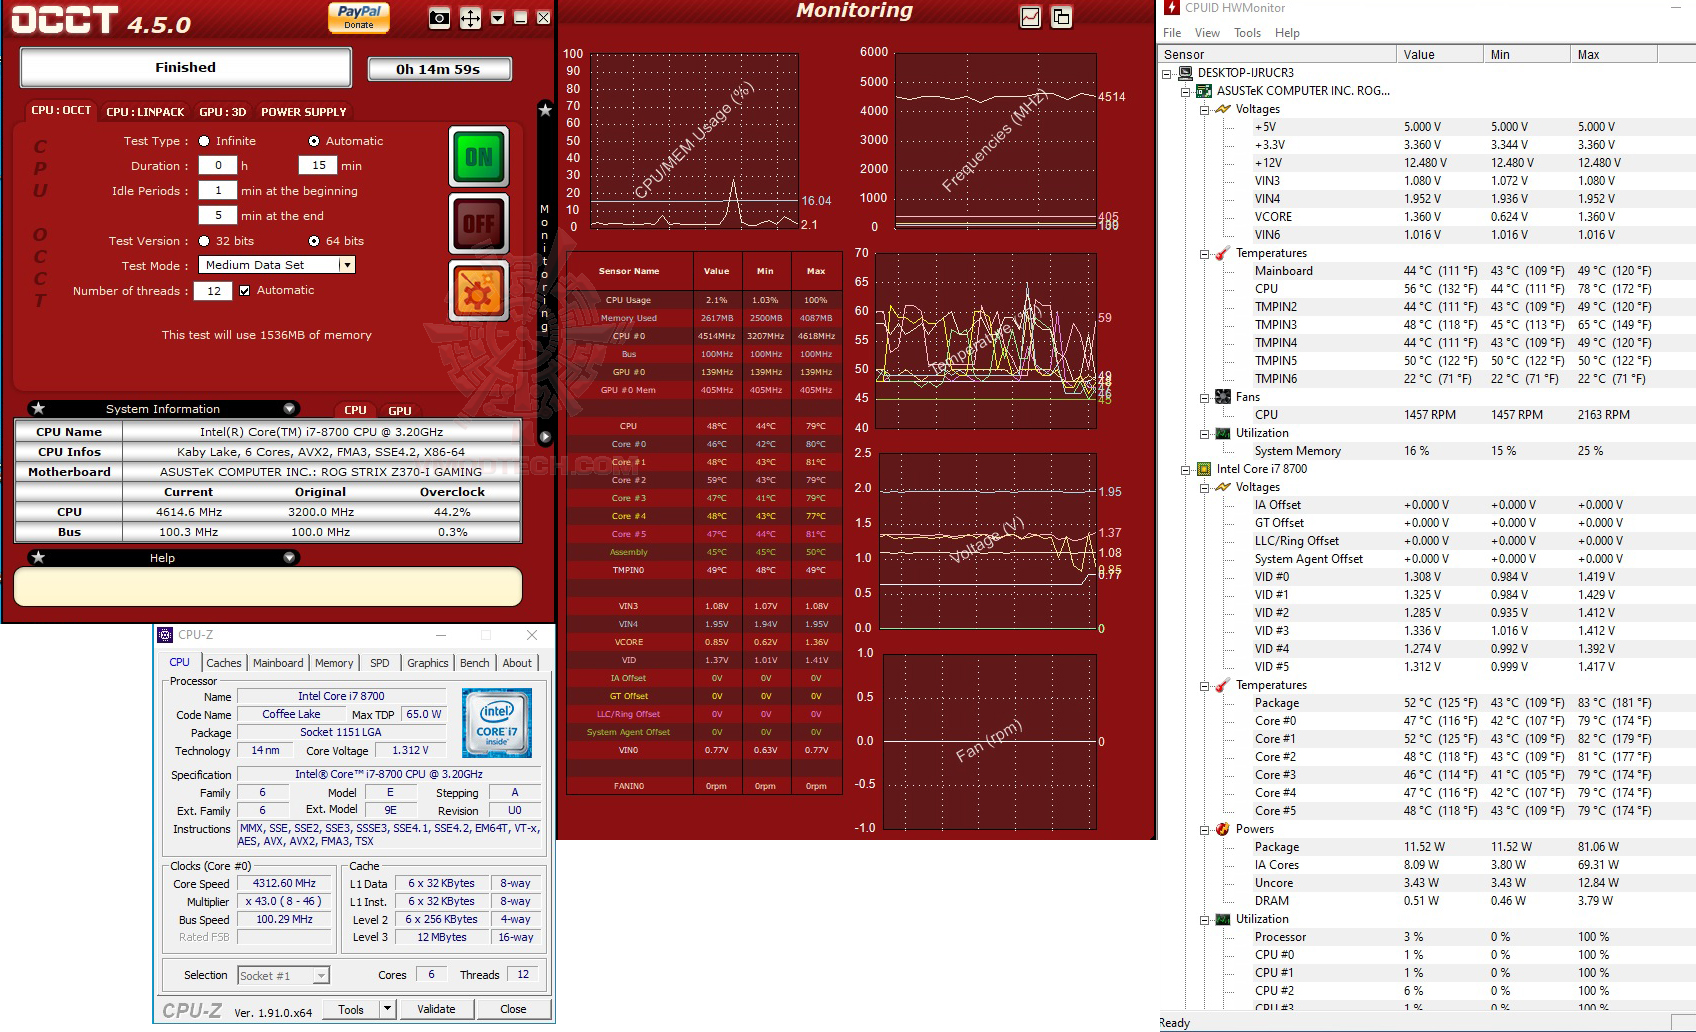Click the Validate button in CPU-Z
Screen dimensions: 1696x1032
[436, 1009]
